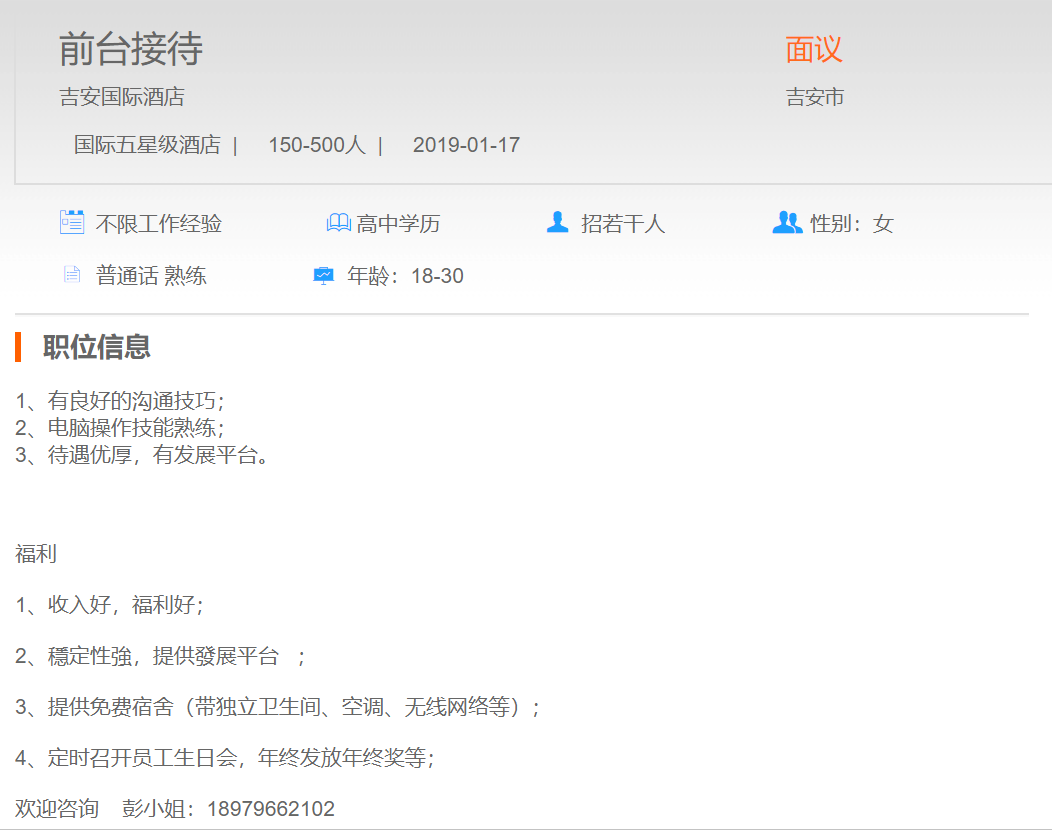Click the orange bar beside 职位信息 heading
Viewport: 1052px width, 830px height.
(x=19, y=347)
